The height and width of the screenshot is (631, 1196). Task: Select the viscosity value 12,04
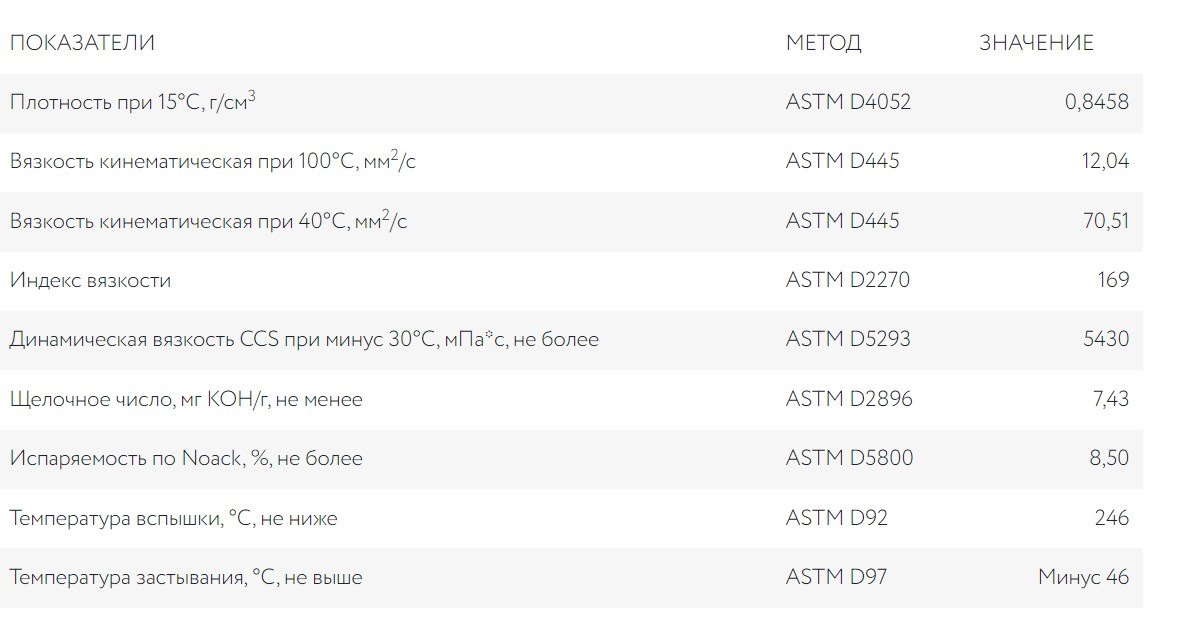tap(1105, 161)
